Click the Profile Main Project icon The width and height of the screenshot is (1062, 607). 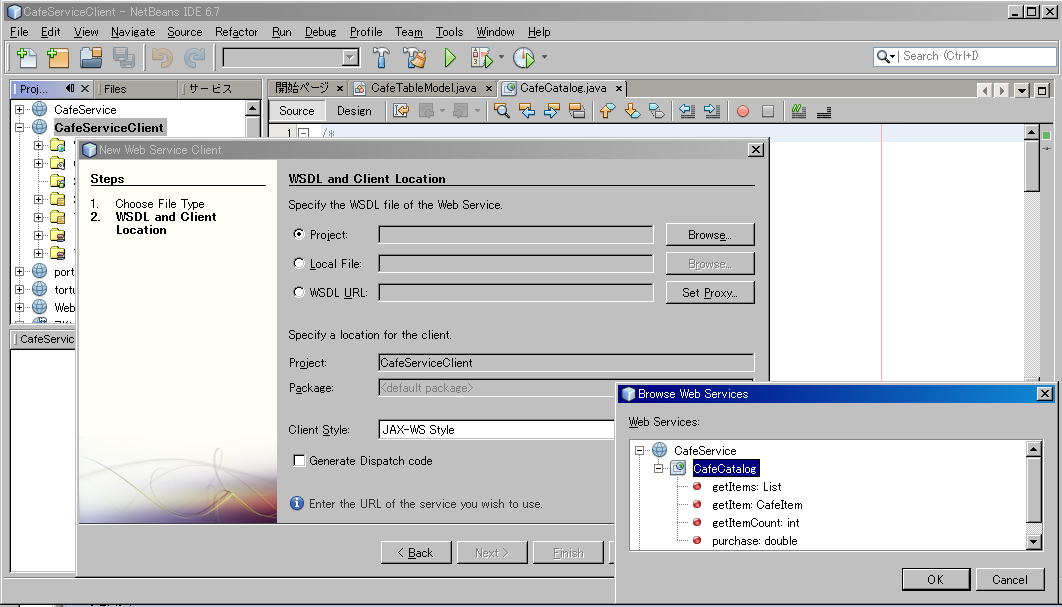(x=524, y=58)
